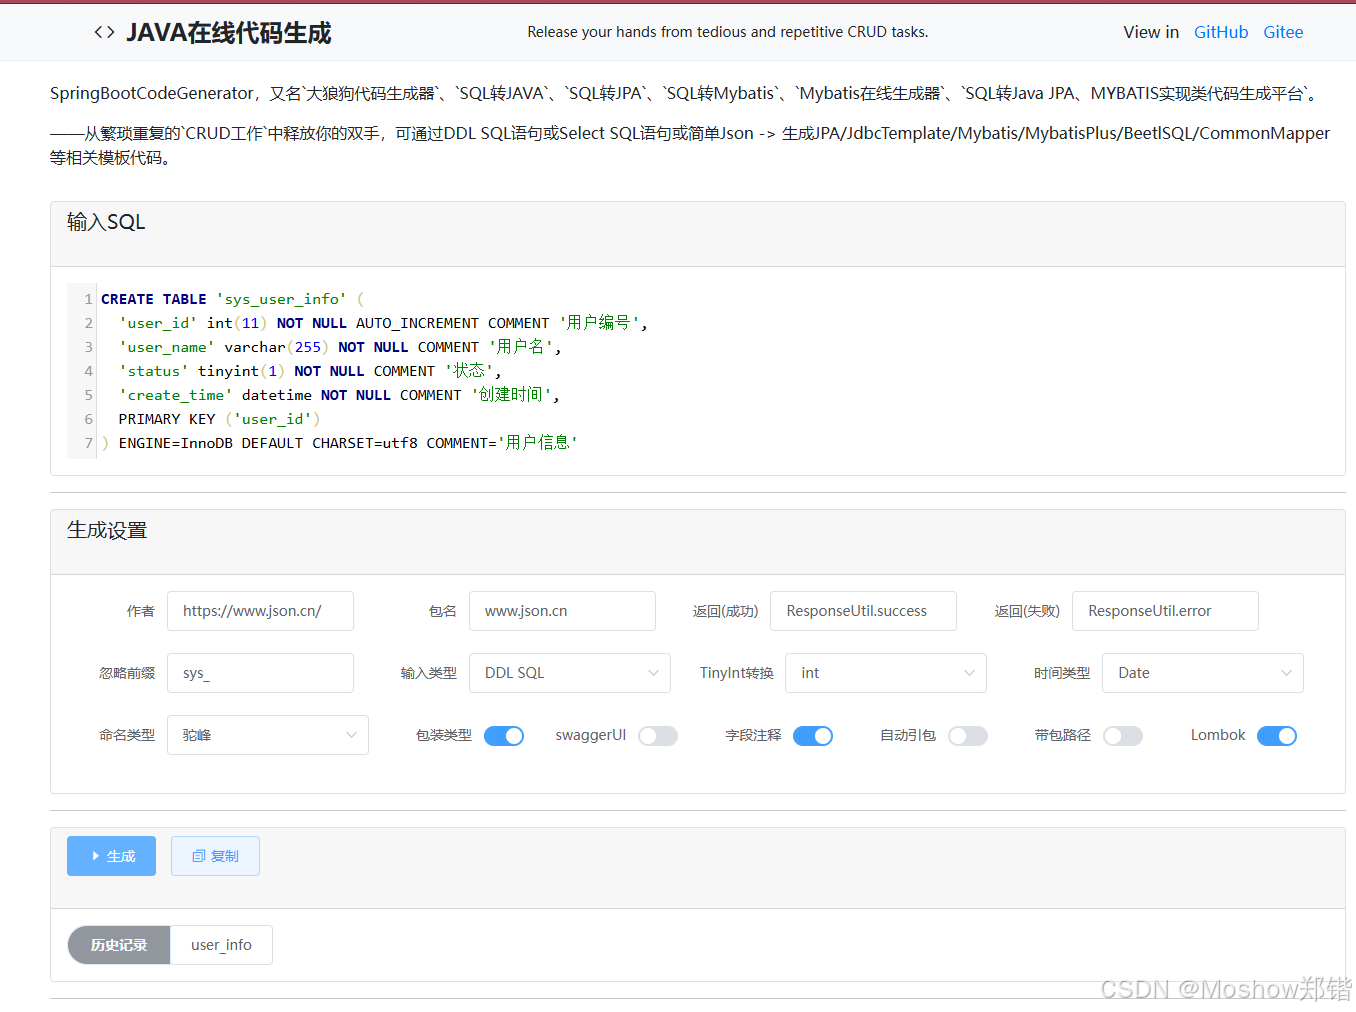Click the 'user_name' varchar(255) SQL line

coord(340,347)
